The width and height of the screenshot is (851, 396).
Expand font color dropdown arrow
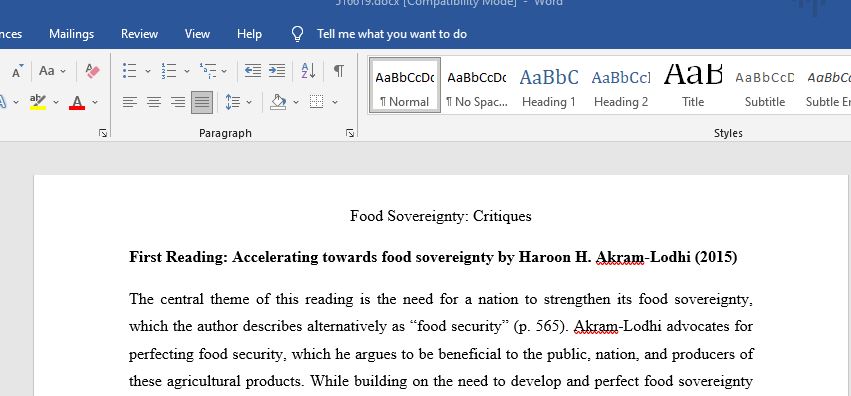tap(95, 102)
